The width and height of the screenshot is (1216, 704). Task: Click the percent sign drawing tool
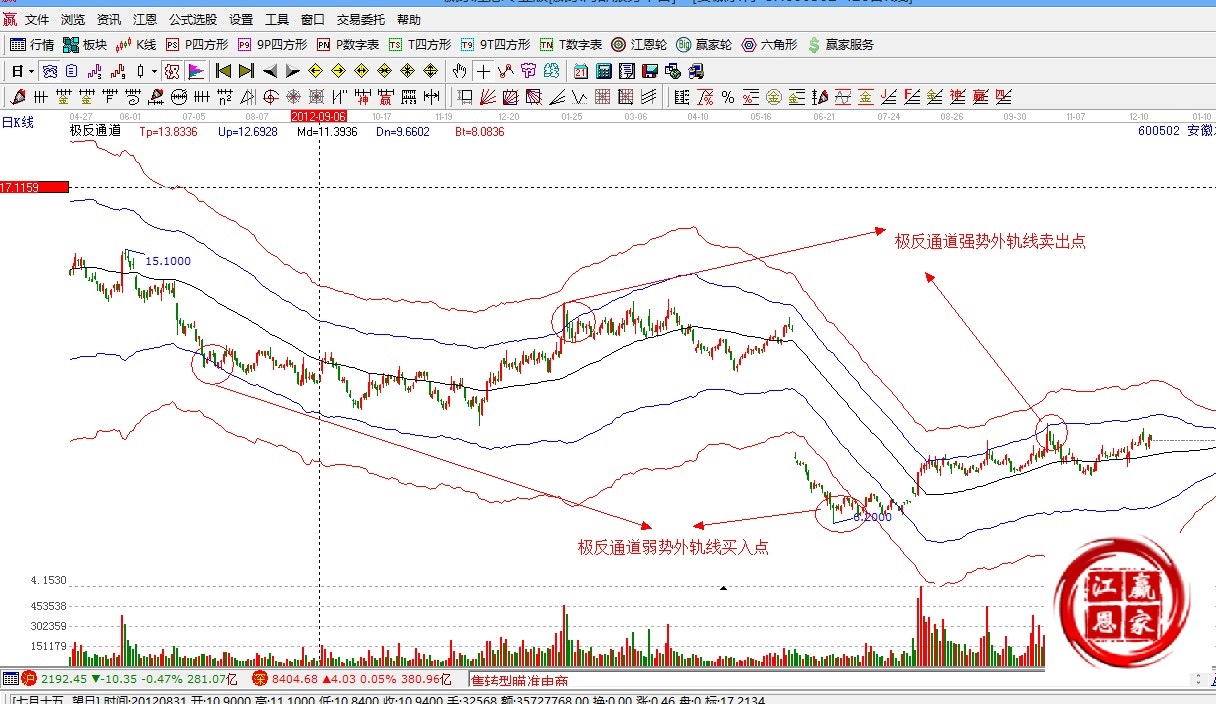point(727,97)
